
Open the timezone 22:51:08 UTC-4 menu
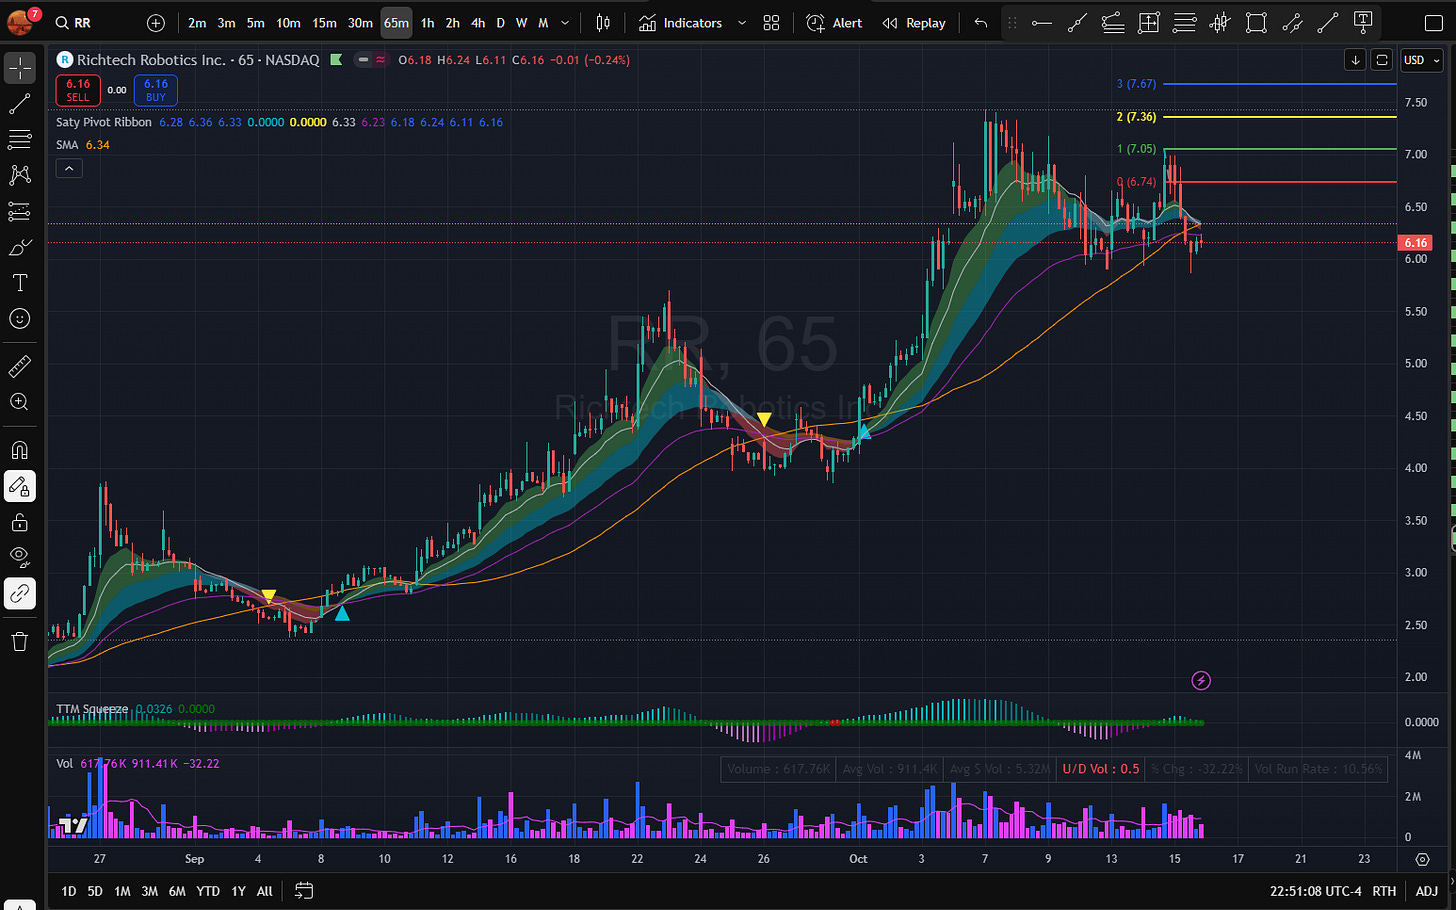click(1315, 891)
